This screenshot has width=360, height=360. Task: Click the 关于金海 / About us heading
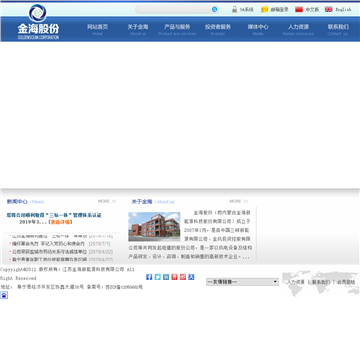(153, 202)
